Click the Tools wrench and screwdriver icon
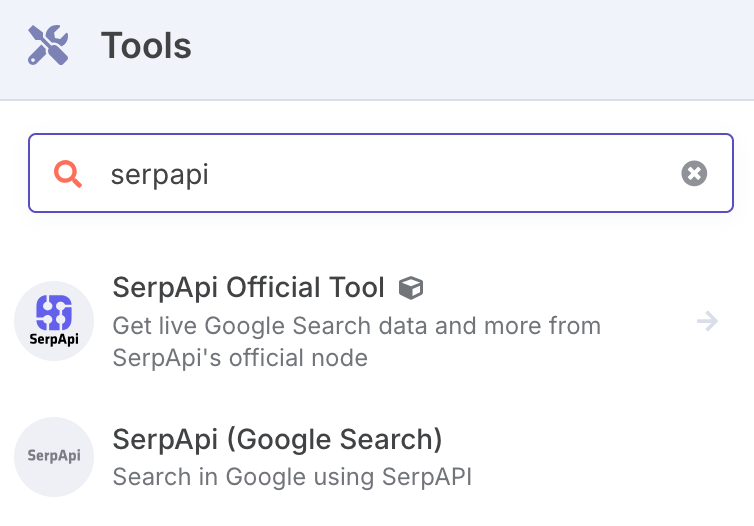The height and width of the screenshot is (526, 754). (48, 46)
